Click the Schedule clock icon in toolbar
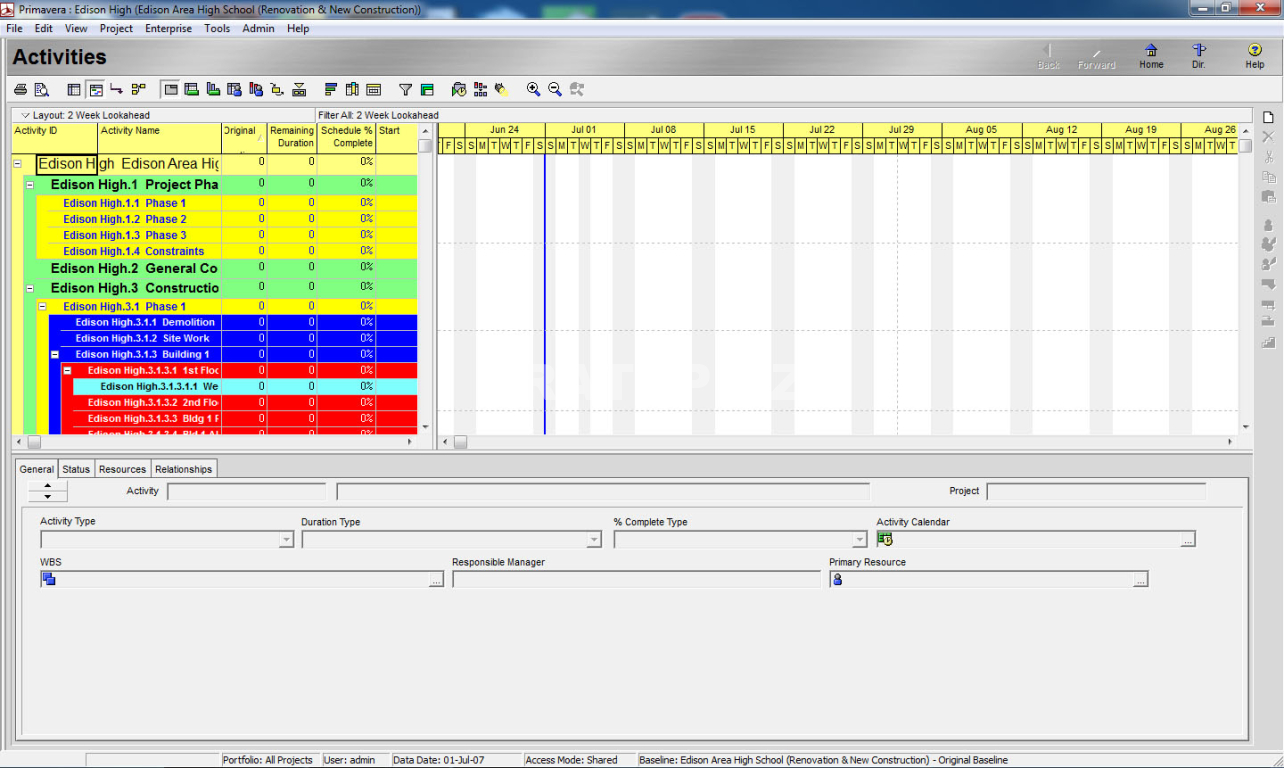Image resolution: width=1284 pixels, height=768 pixels. click(x=459, y=90)
